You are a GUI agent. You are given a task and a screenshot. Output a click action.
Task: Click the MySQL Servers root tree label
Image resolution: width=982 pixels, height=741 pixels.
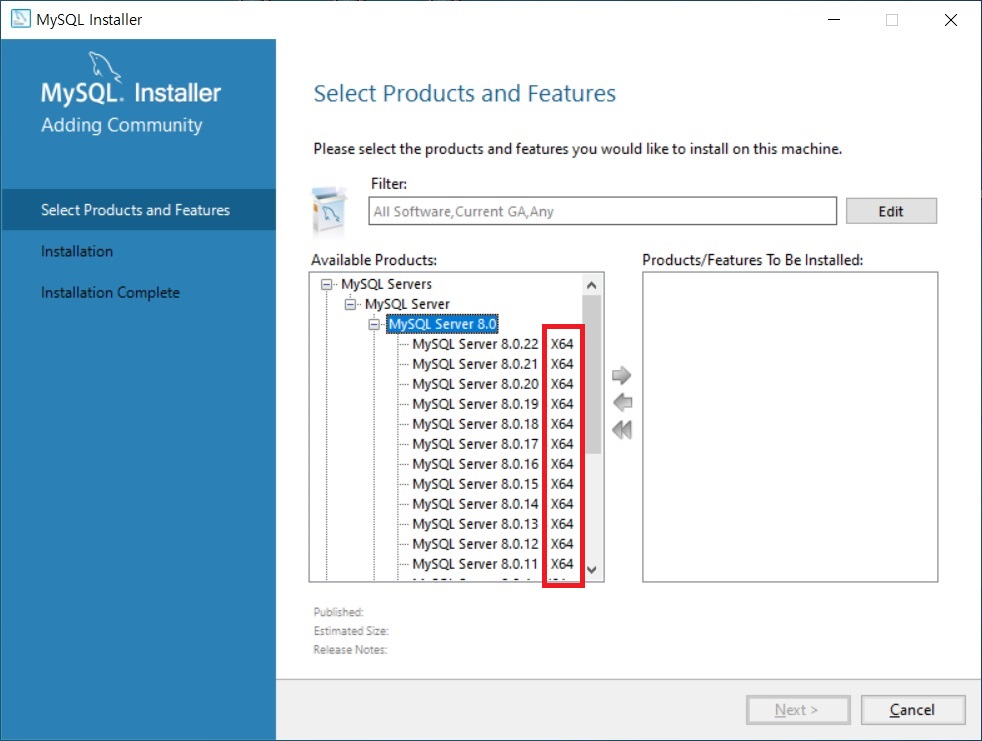(x=386, y=284)
